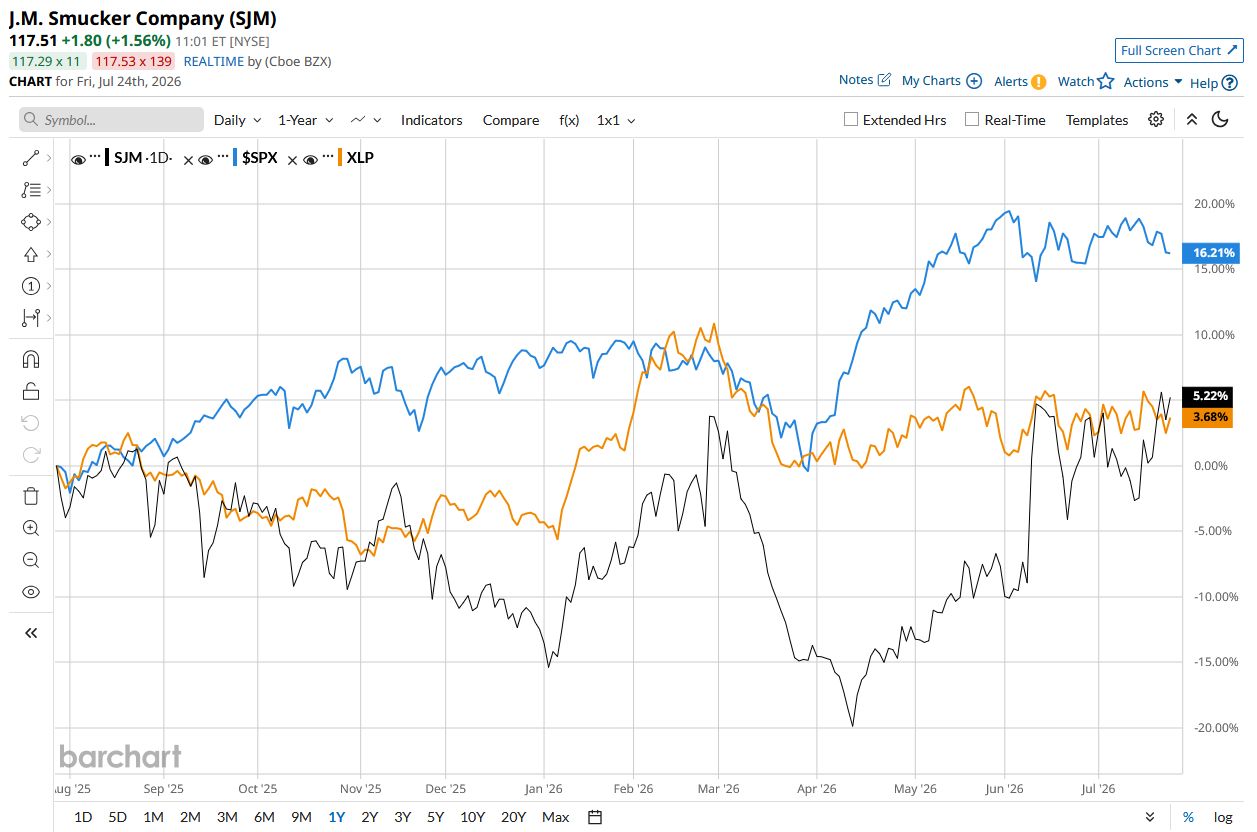Image resolution: width=1257 pixels, height=832 pixels.
Task: Open $SPX series options three dots
Action: pos(222,158)
